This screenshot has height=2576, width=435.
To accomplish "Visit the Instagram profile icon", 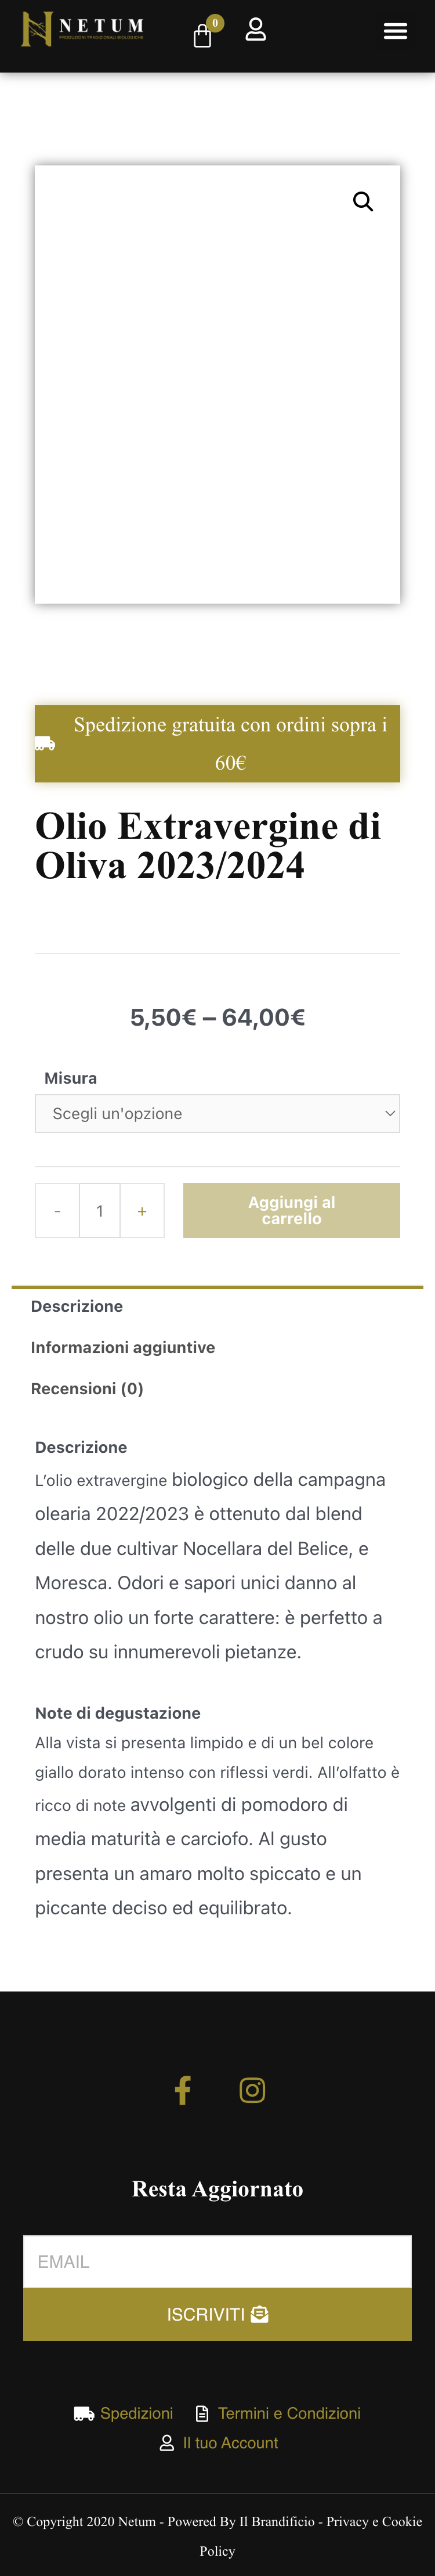I will point(252,2089).
